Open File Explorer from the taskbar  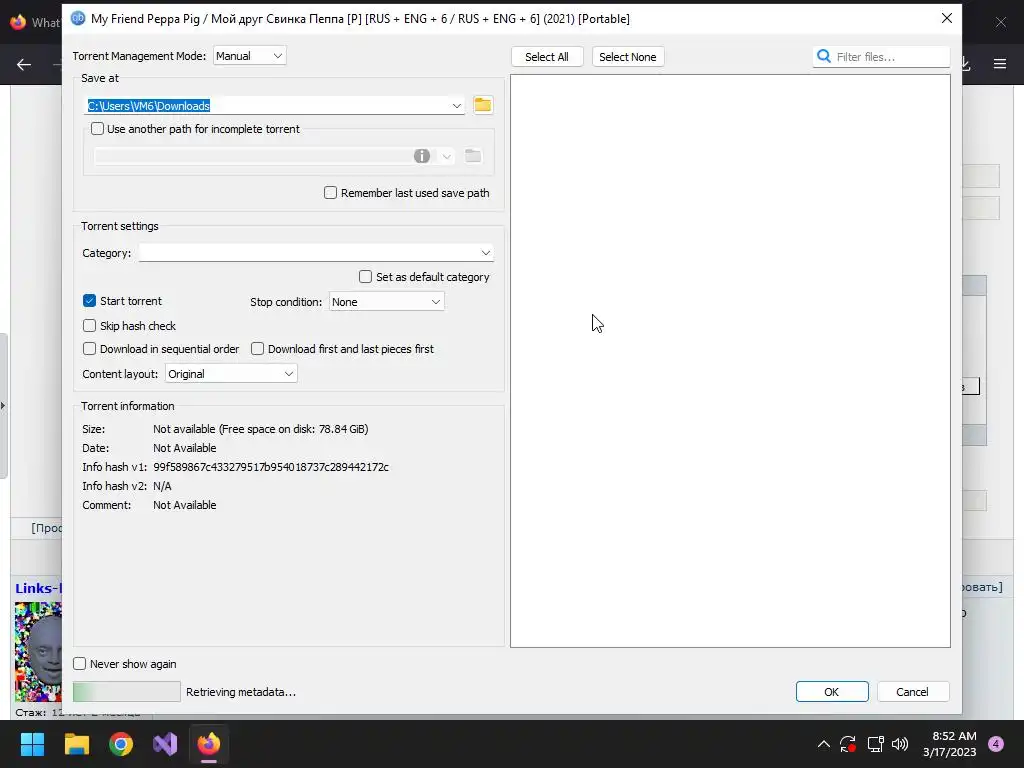pyautogui.click(x=76, y=744)
